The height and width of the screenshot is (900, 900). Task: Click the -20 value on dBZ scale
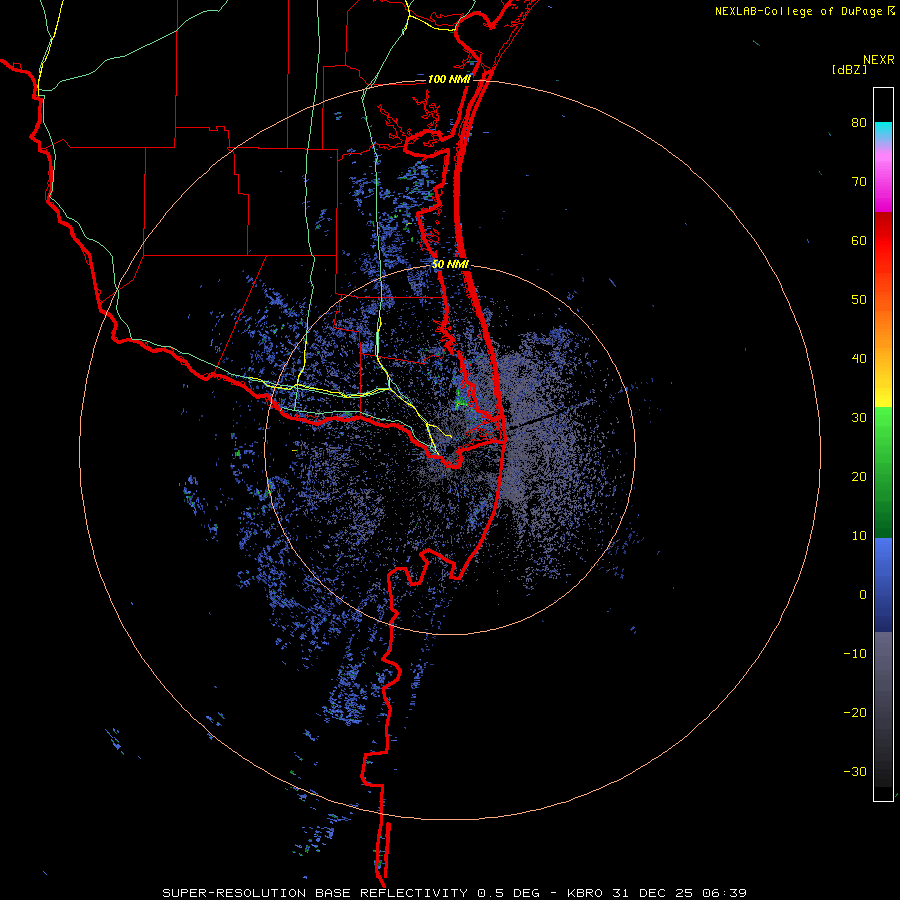point(855,713)
